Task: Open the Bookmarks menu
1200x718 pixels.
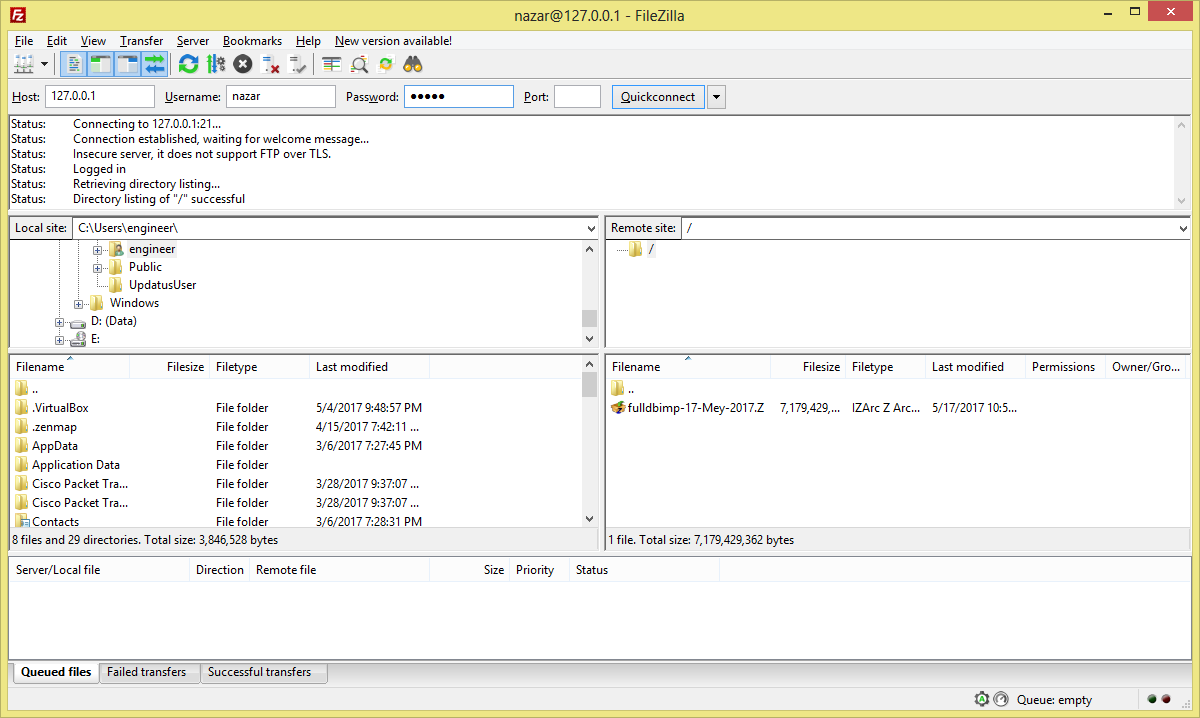Action: point(252,41)
